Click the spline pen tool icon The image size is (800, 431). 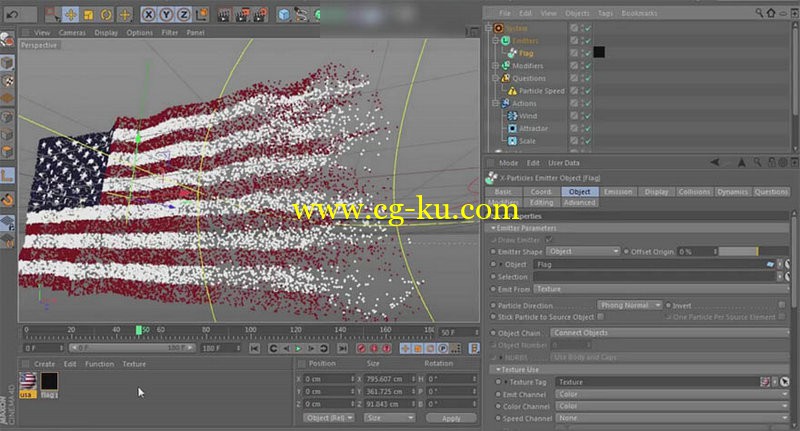point(302,15)
